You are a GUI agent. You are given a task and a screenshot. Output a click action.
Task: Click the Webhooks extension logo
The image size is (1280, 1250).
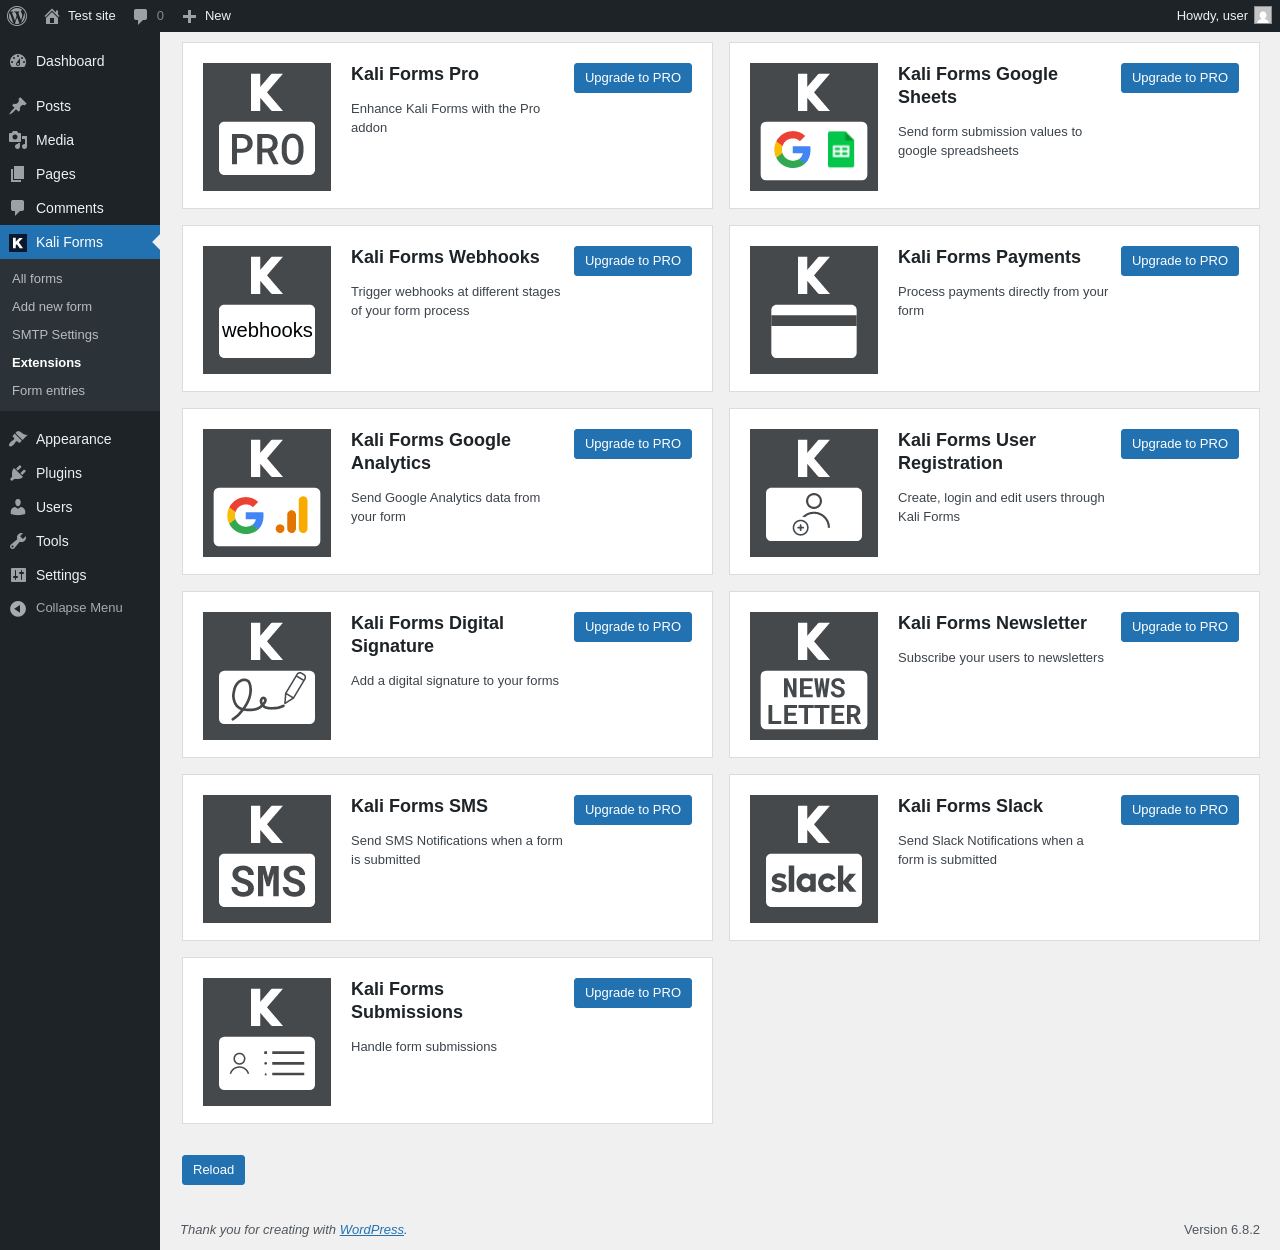point(267,310)
